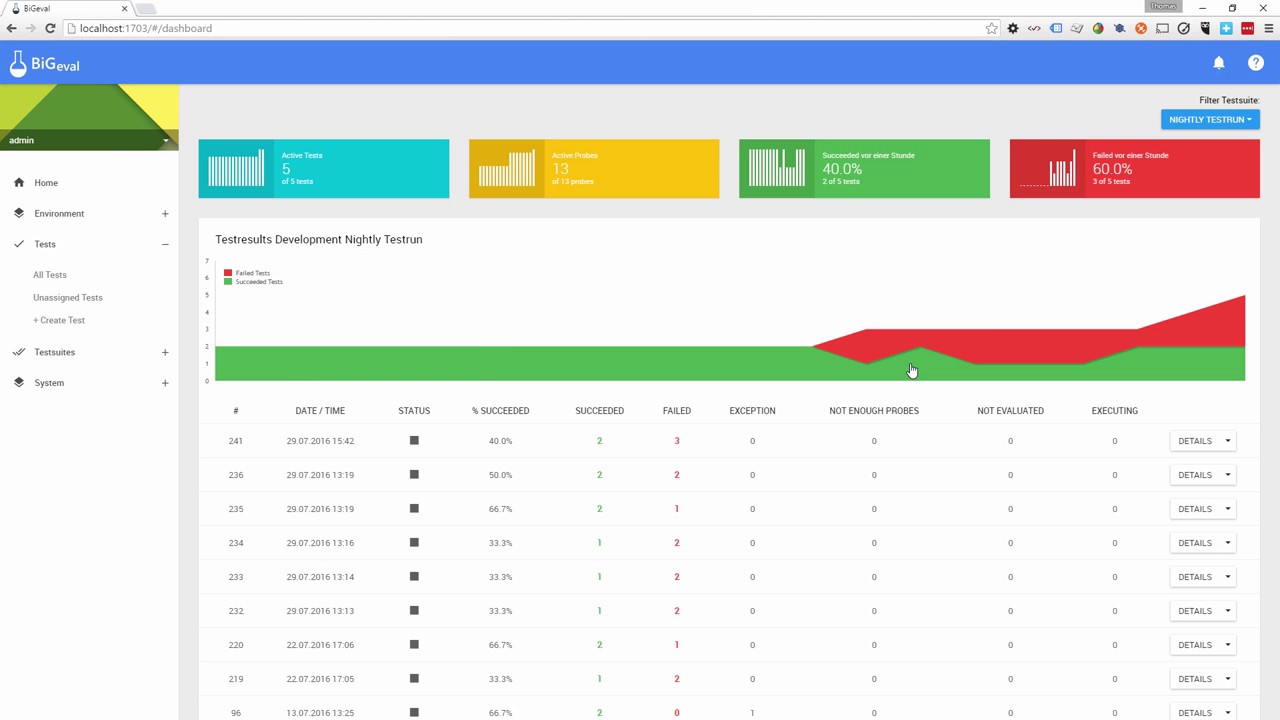Click the EXCEPTION column header

pos(752,411)
